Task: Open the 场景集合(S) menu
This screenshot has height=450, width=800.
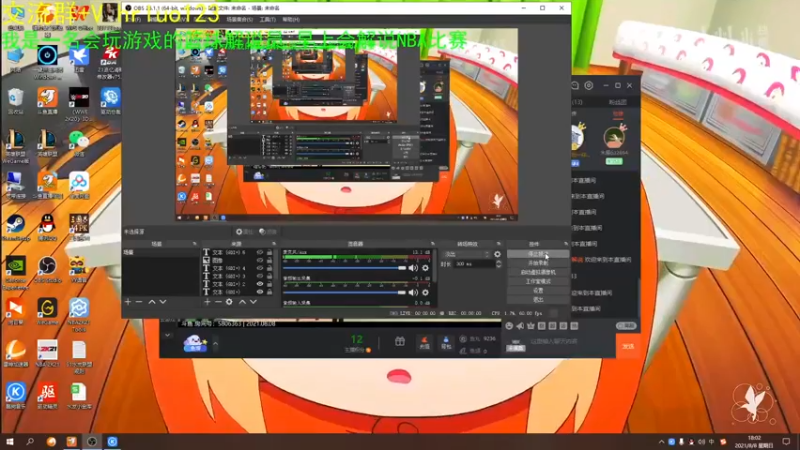Action: click(239, 19)
